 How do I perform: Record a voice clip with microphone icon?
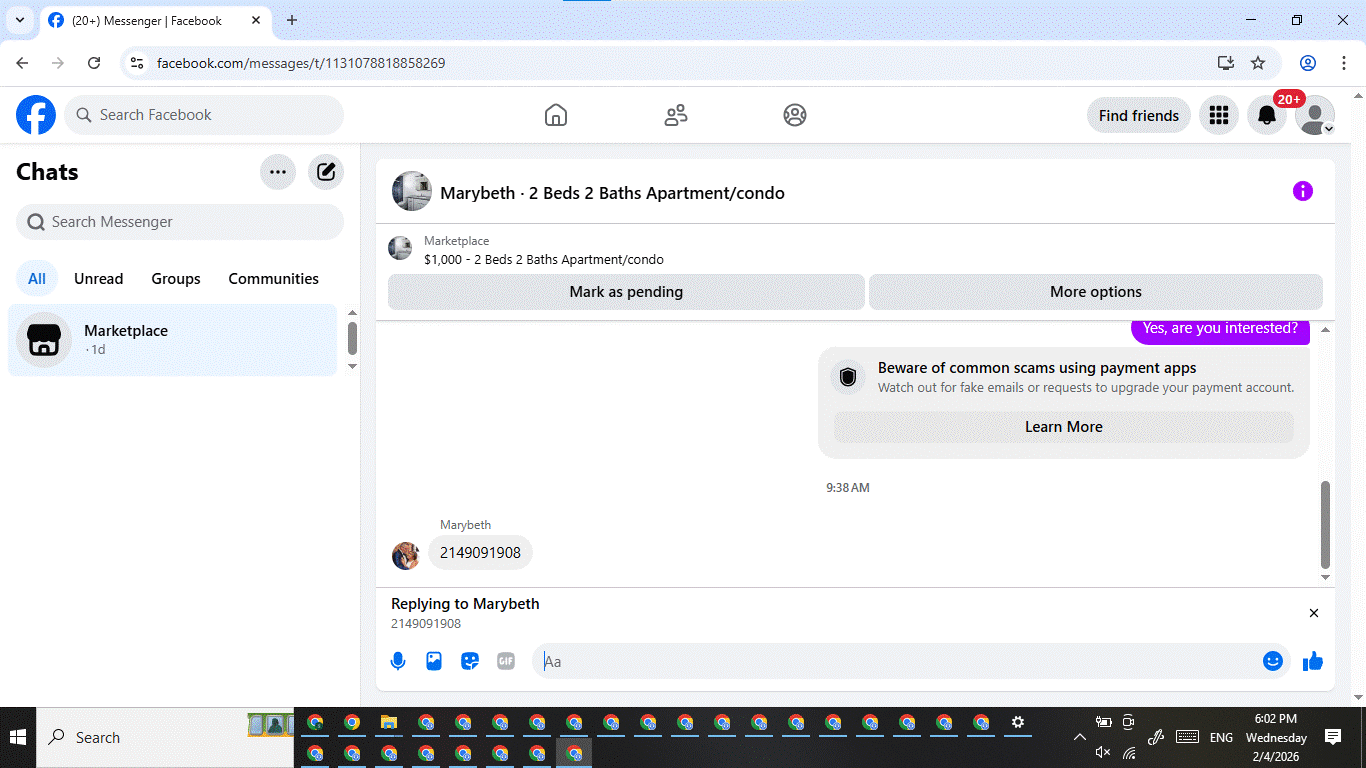click(398, 661)
